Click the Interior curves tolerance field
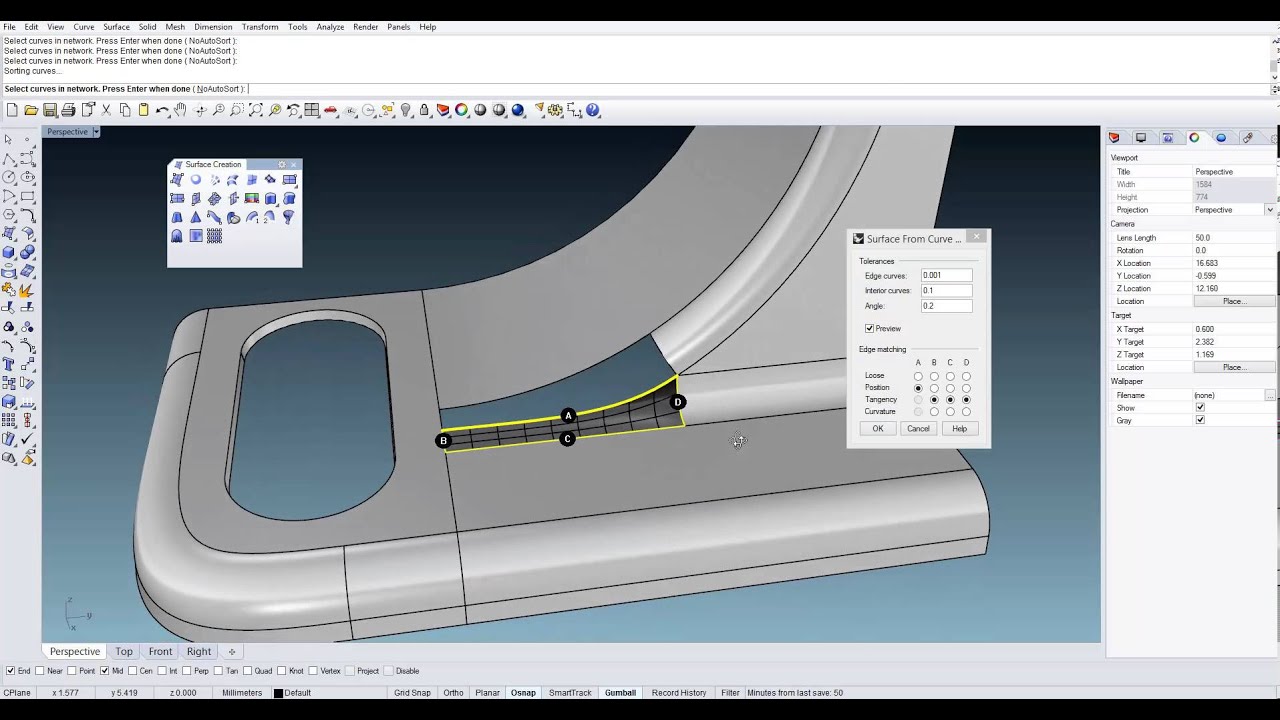Image resolution: width=1280 pixels, height=720 pixels. tap(946, 291)
